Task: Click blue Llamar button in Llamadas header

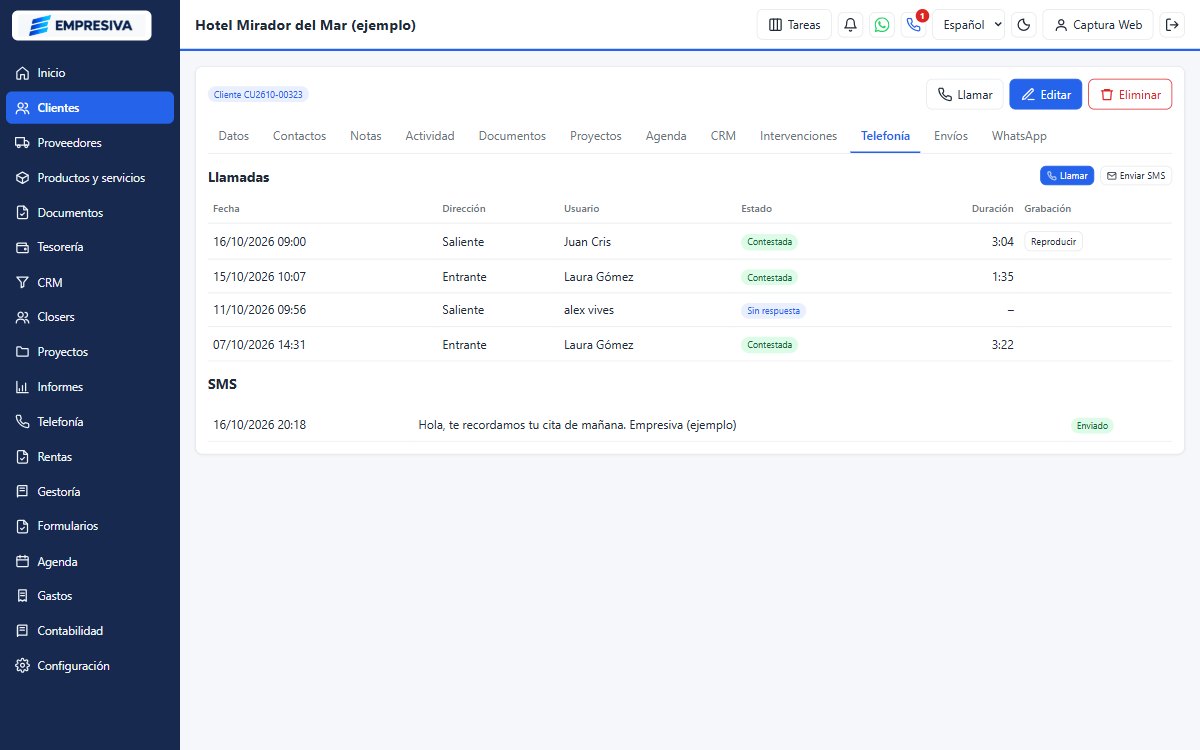Action: [x=1067, y=176]
